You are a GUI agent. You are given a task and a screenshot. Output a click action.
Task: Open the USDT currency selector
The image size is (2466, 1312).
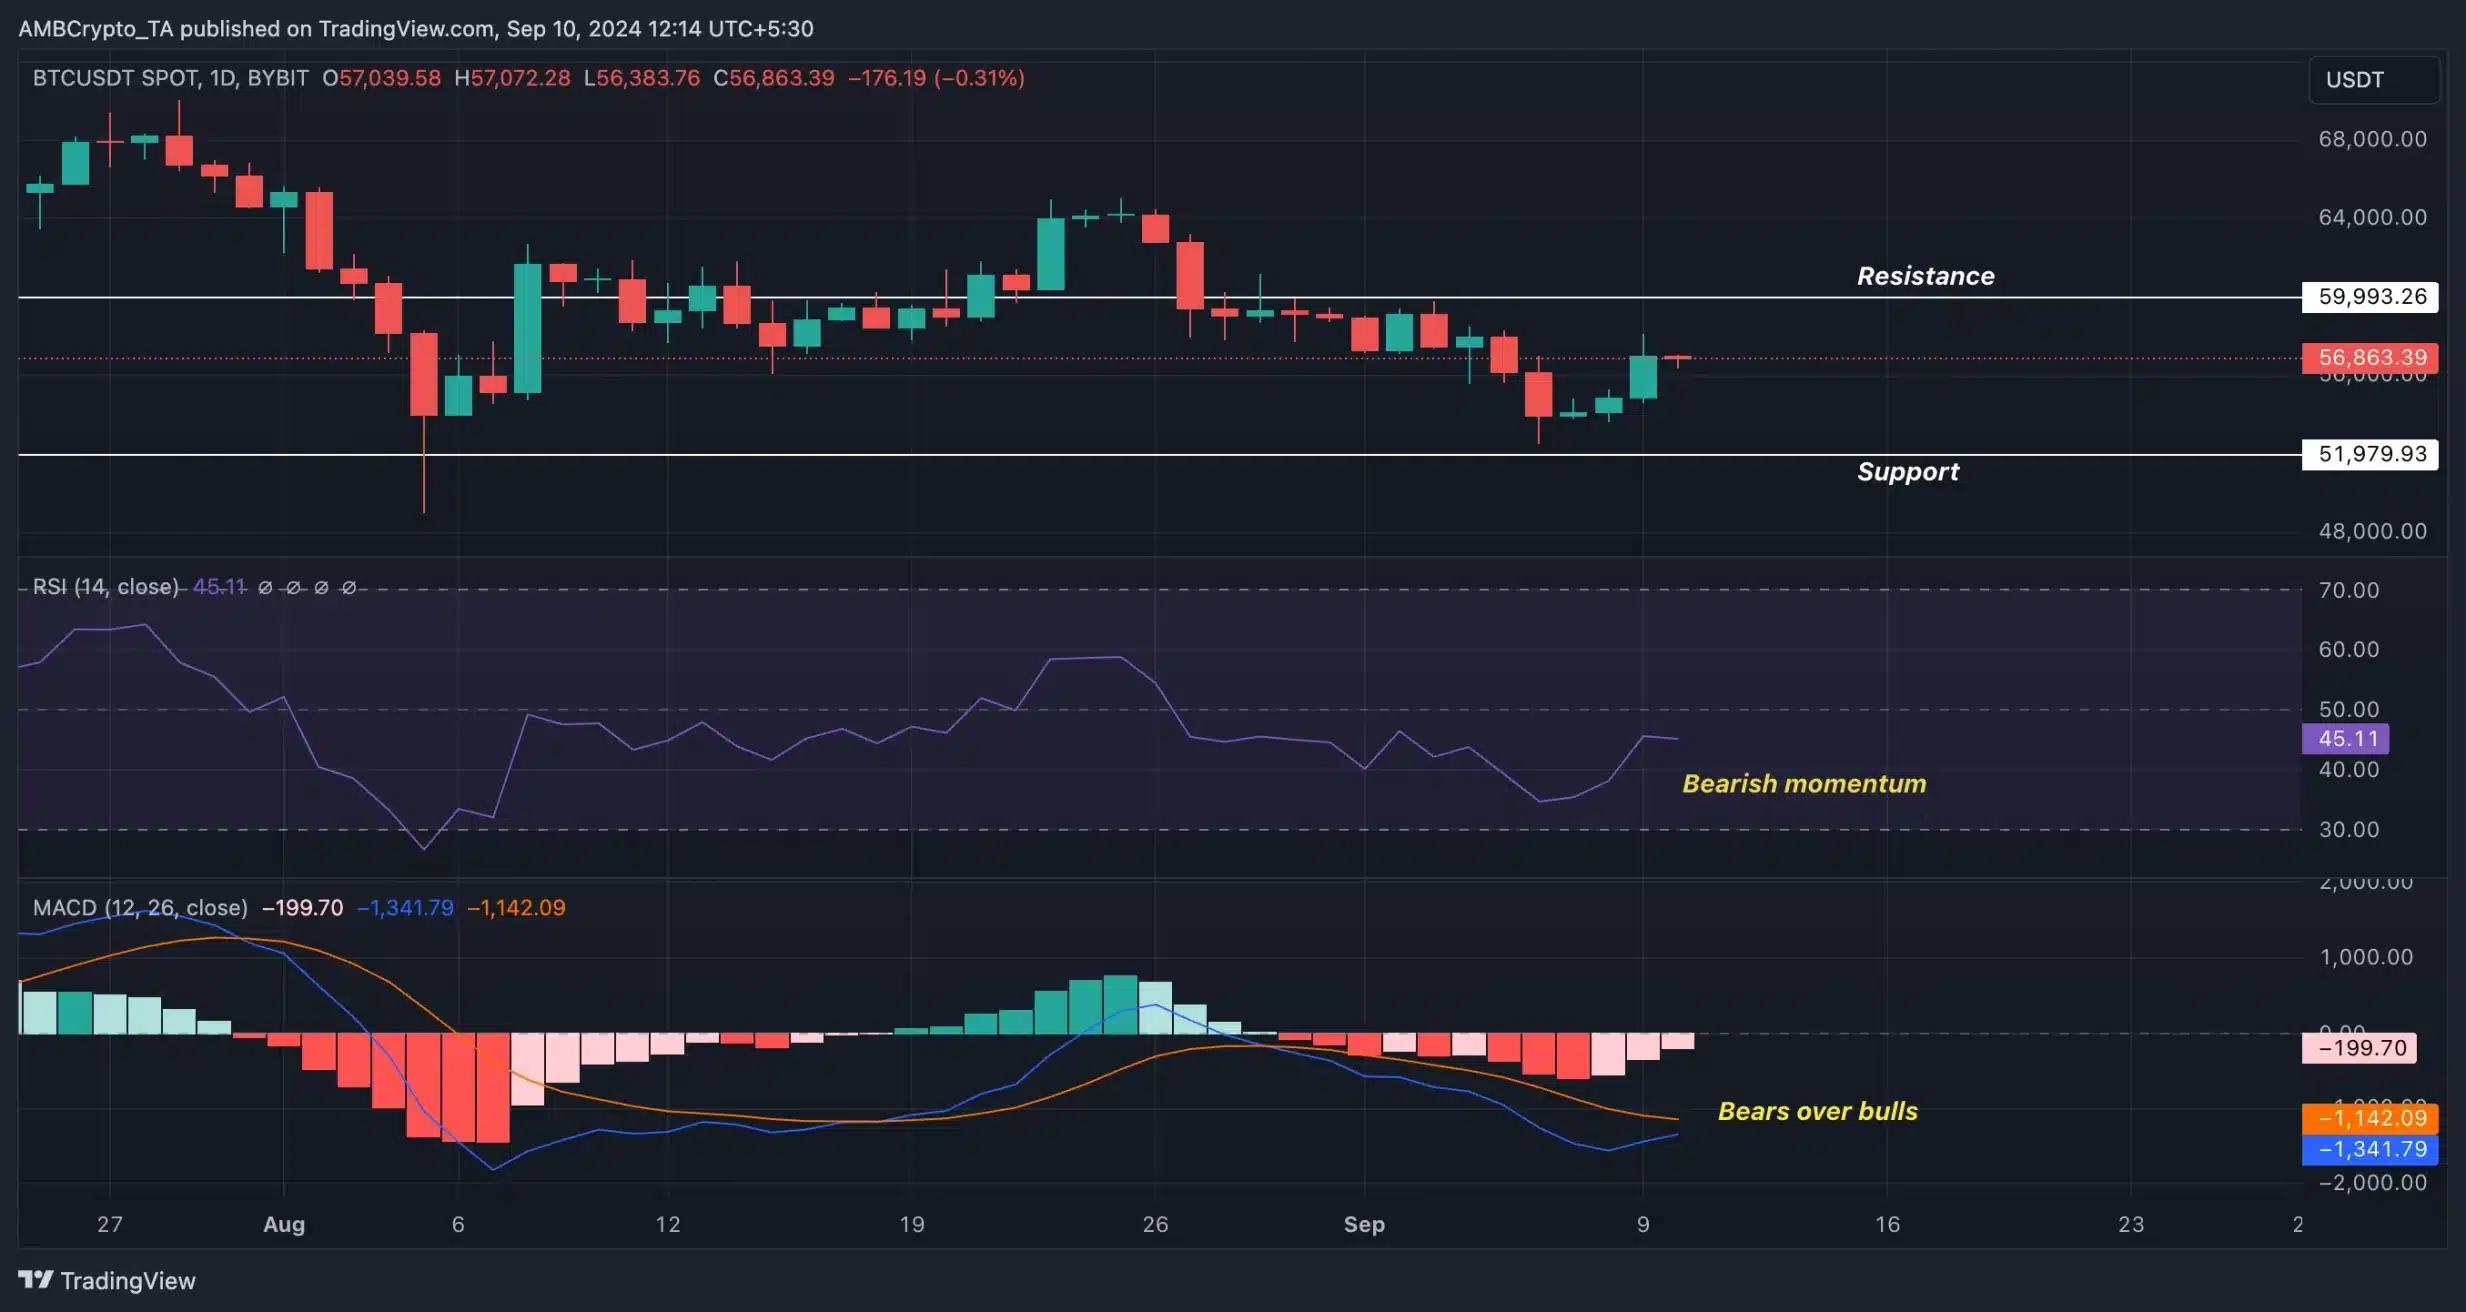coord(2374,80)
